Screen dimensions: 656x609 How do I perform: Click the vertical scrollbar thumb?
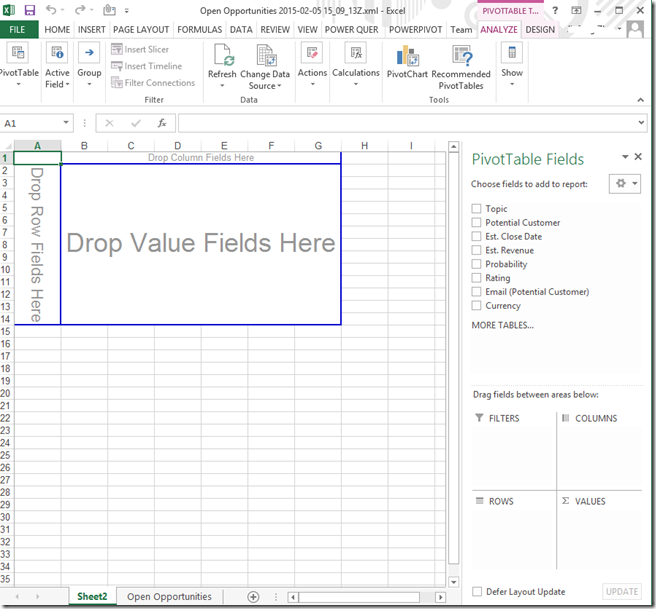point(454,358)
